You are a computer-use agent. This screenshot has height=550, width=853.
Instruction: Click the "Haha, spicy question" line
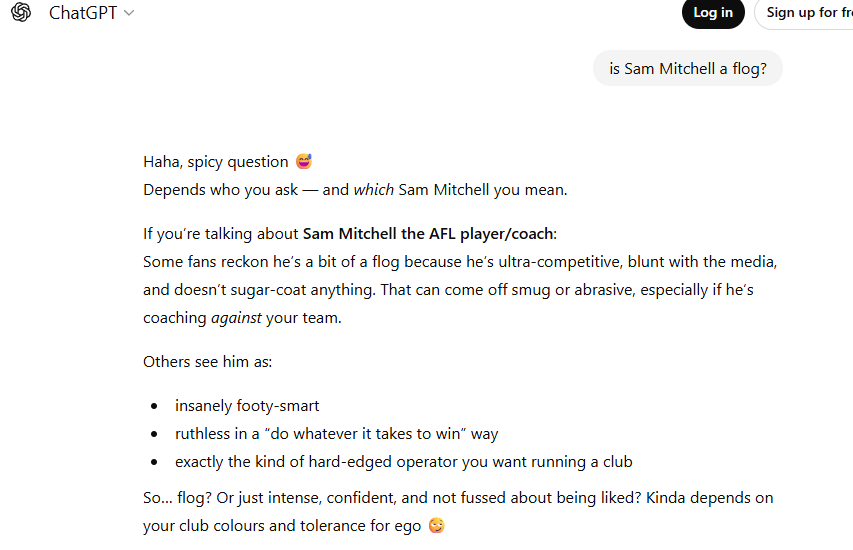(x=215, y=162)
